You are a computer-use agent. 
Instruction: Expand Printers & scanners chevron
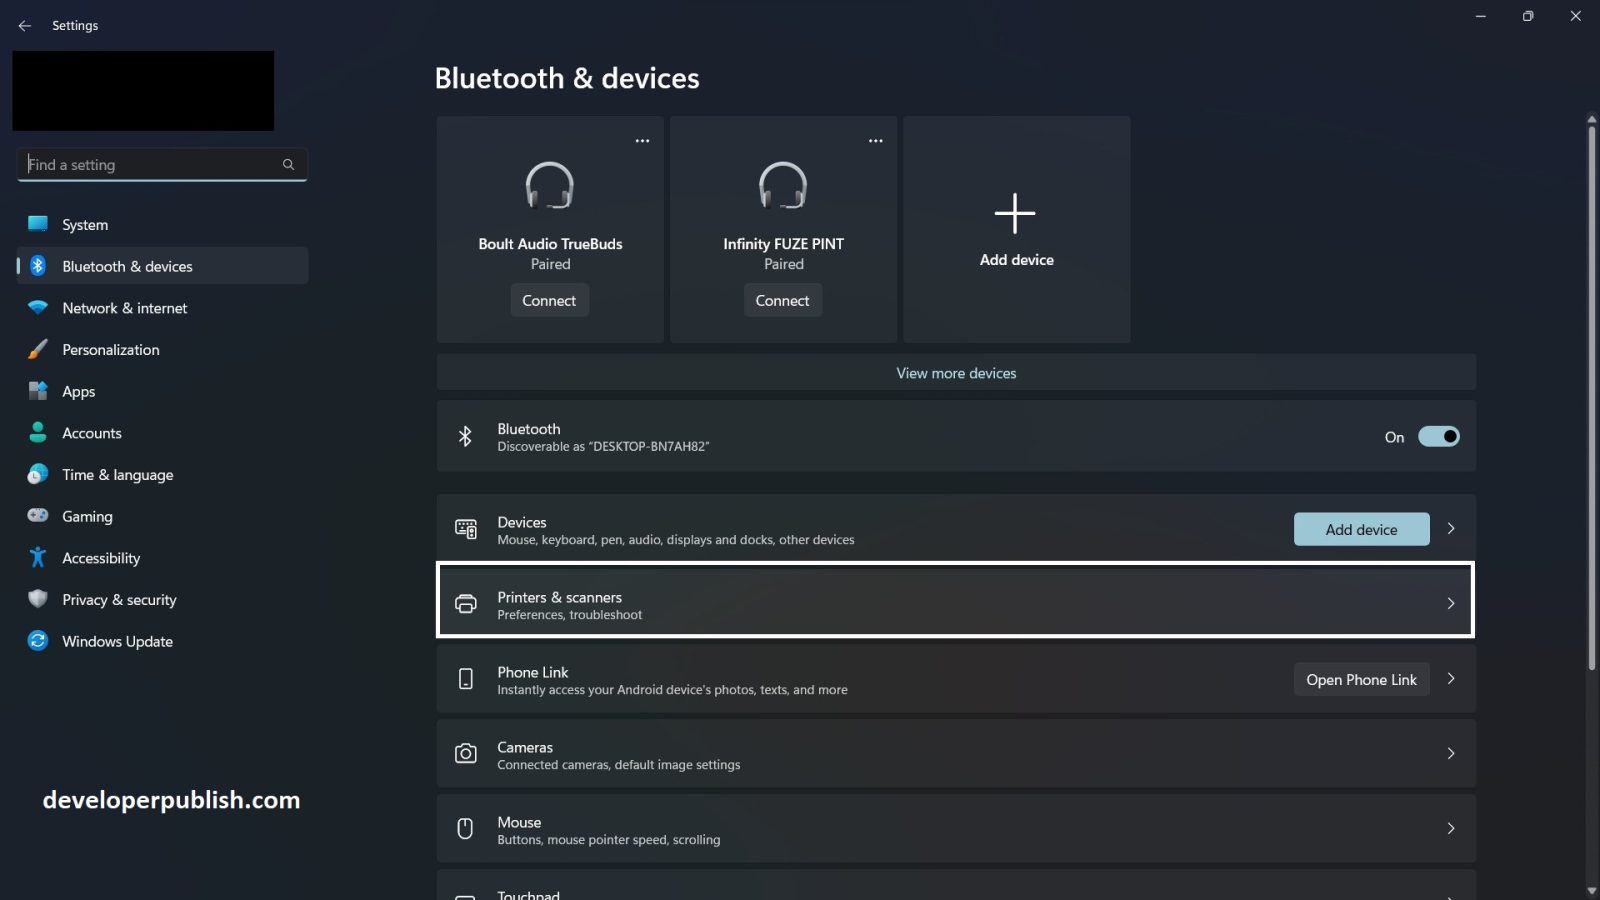[1451, 603]
